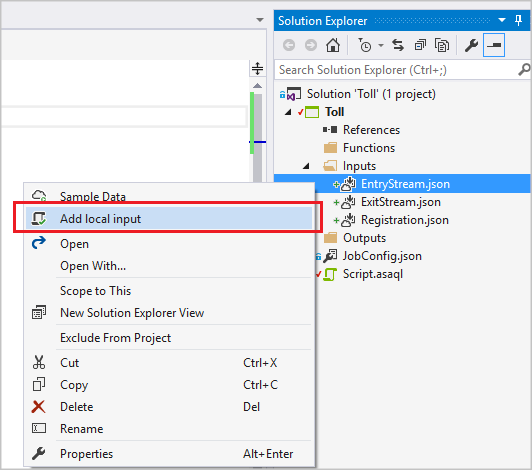Image resolution: width=532 pixels, height=470 pixels.
Task: Select the Outputs folder
Action: [x=364, y=238]
